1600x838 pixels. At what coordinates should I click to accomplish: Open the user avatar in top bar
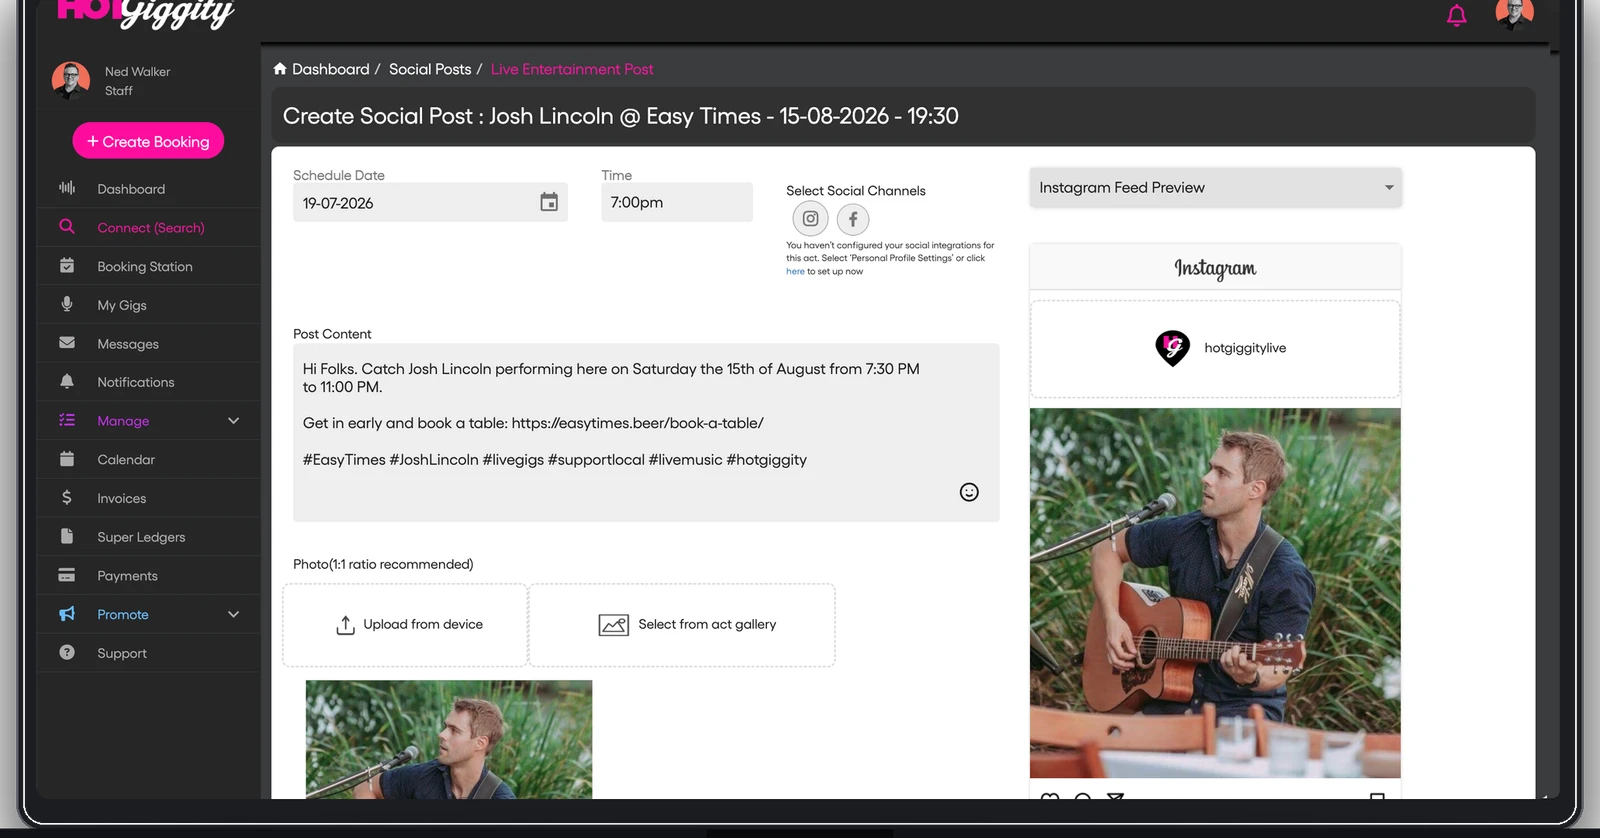point(1514,13)
